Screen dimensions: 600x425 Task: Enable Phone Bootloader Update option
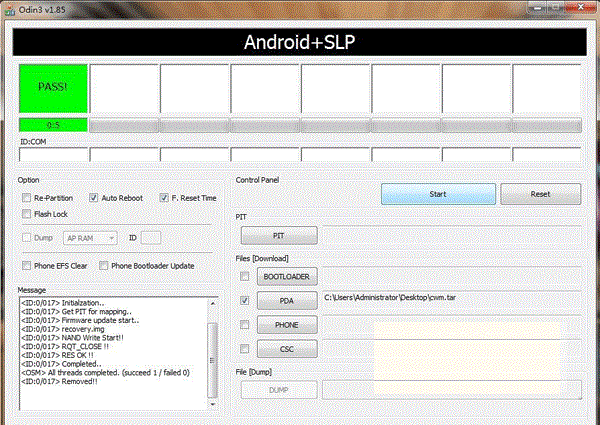click(103, 265)
